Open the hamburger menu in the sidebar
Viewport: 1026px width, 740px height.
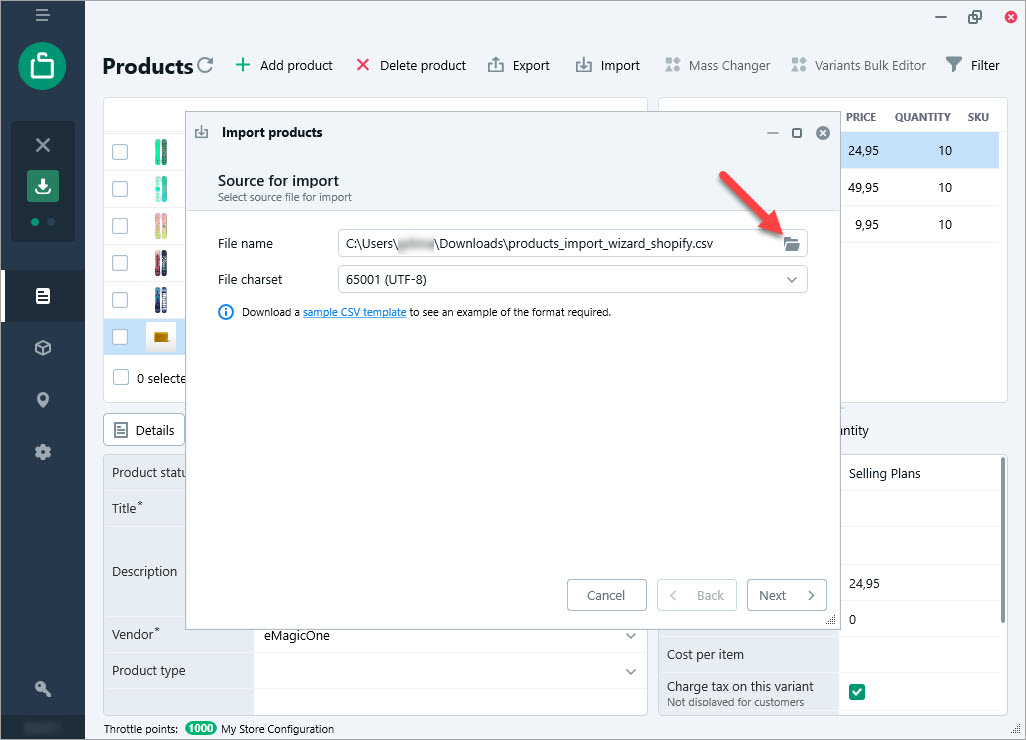(x=43, y=15)
